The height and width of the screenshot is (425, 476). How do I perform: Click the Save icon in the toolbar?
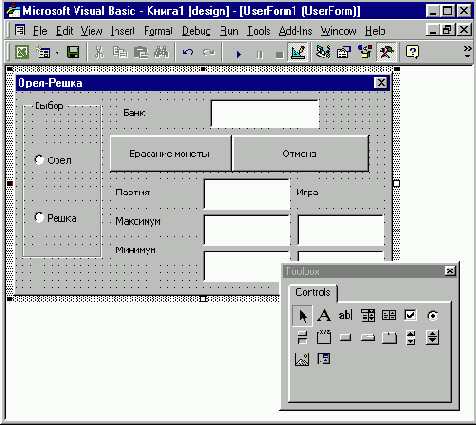(x=73, y=52)
